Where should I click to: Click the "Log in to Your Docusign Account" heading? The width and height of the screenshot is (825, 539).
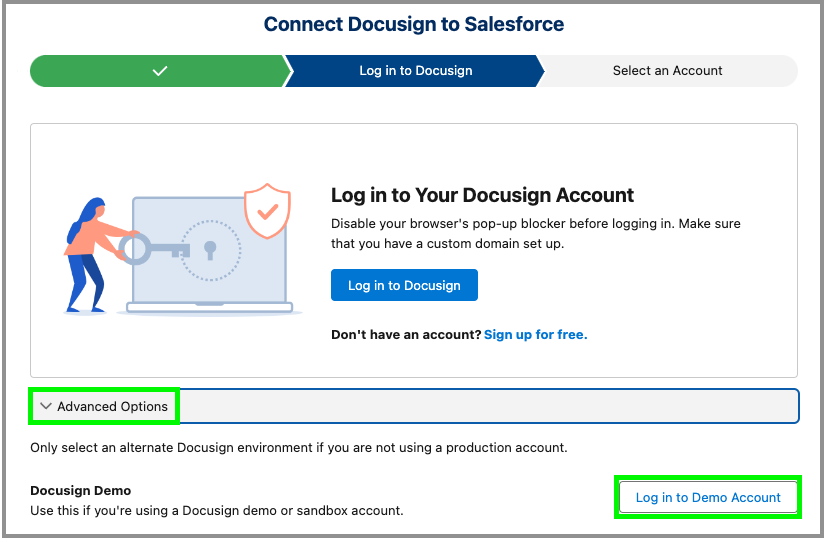coord(482,195)
